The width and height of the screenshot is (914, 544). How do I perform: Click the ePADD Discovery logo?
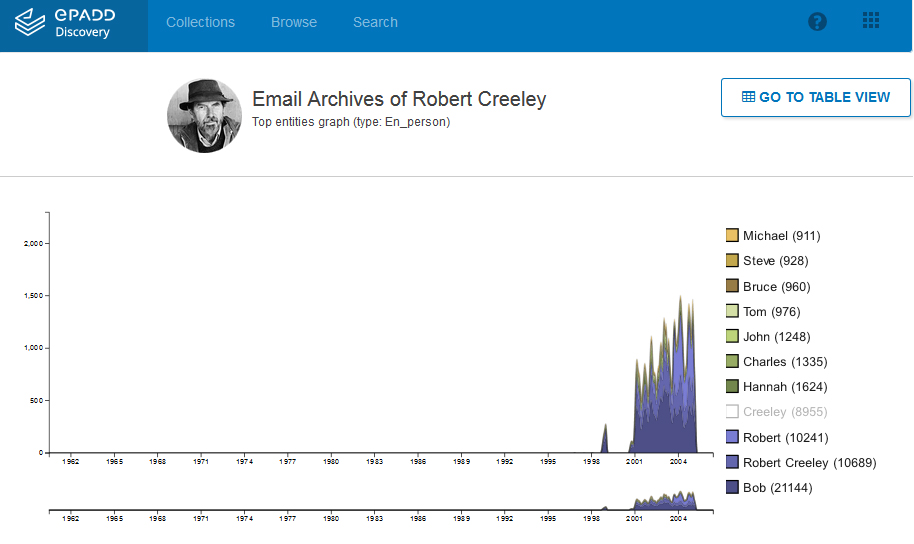[x=70, y=24]
